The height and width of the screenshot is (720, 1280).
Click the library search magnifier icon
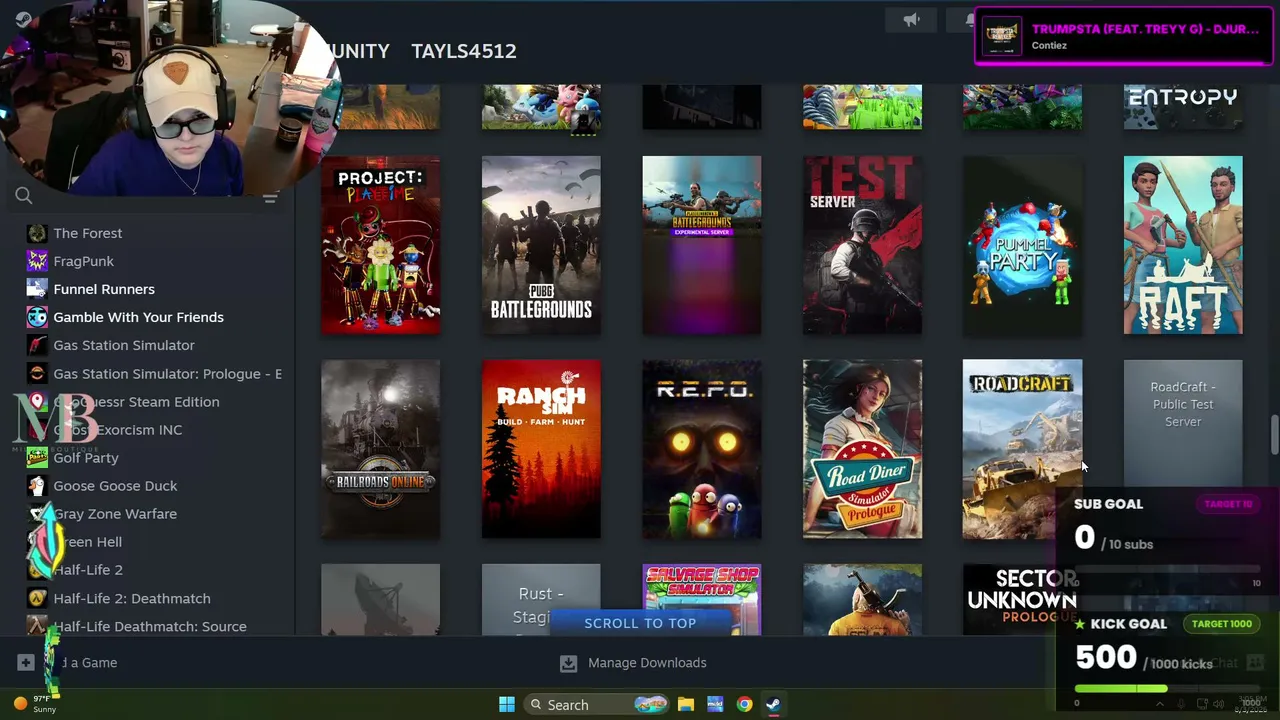(24, 196)
